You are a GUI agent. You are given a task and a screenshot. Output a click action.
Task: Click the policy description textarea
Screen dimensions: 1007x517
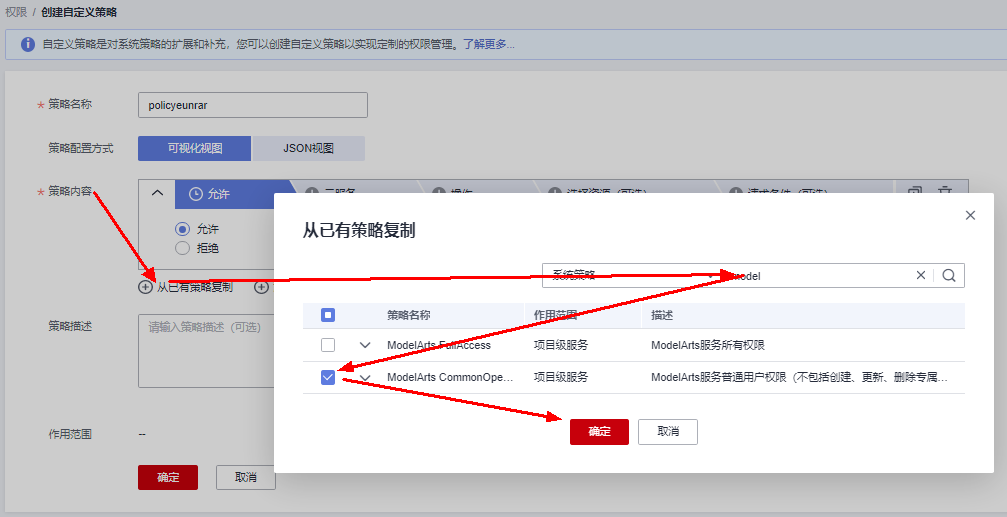(x=206, y=351)
